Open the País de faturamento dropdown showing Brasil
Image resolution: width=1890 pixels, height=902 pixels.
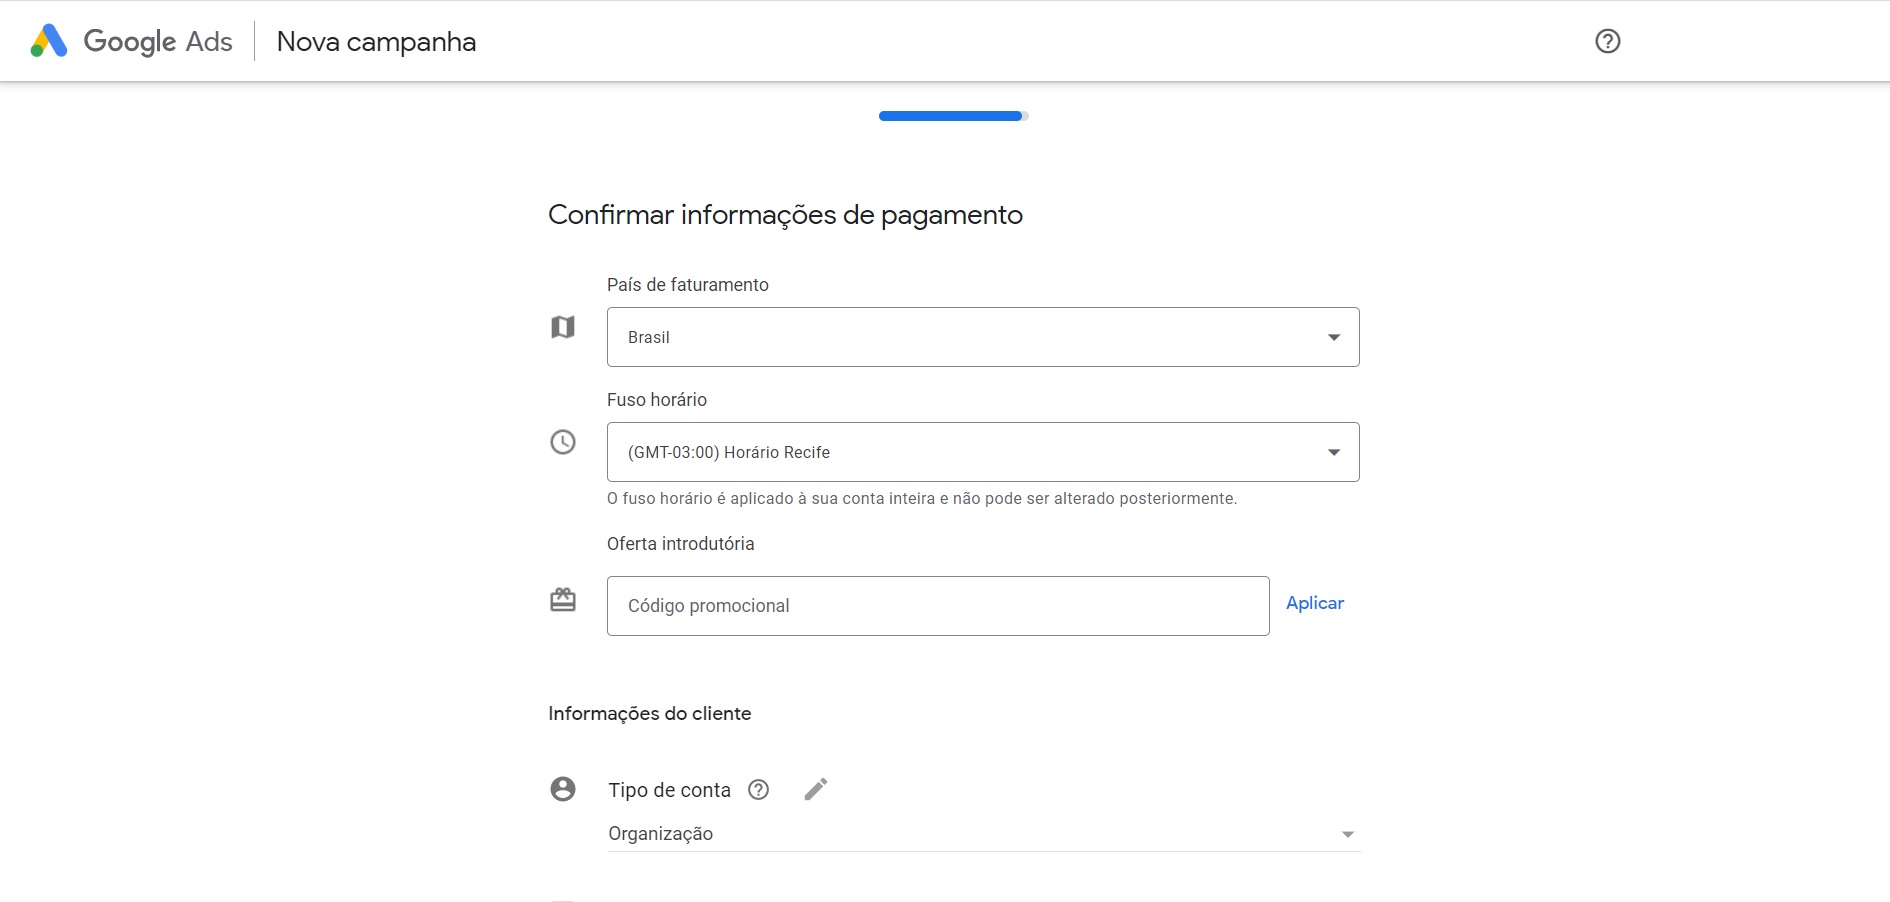(x=983, y=337)
